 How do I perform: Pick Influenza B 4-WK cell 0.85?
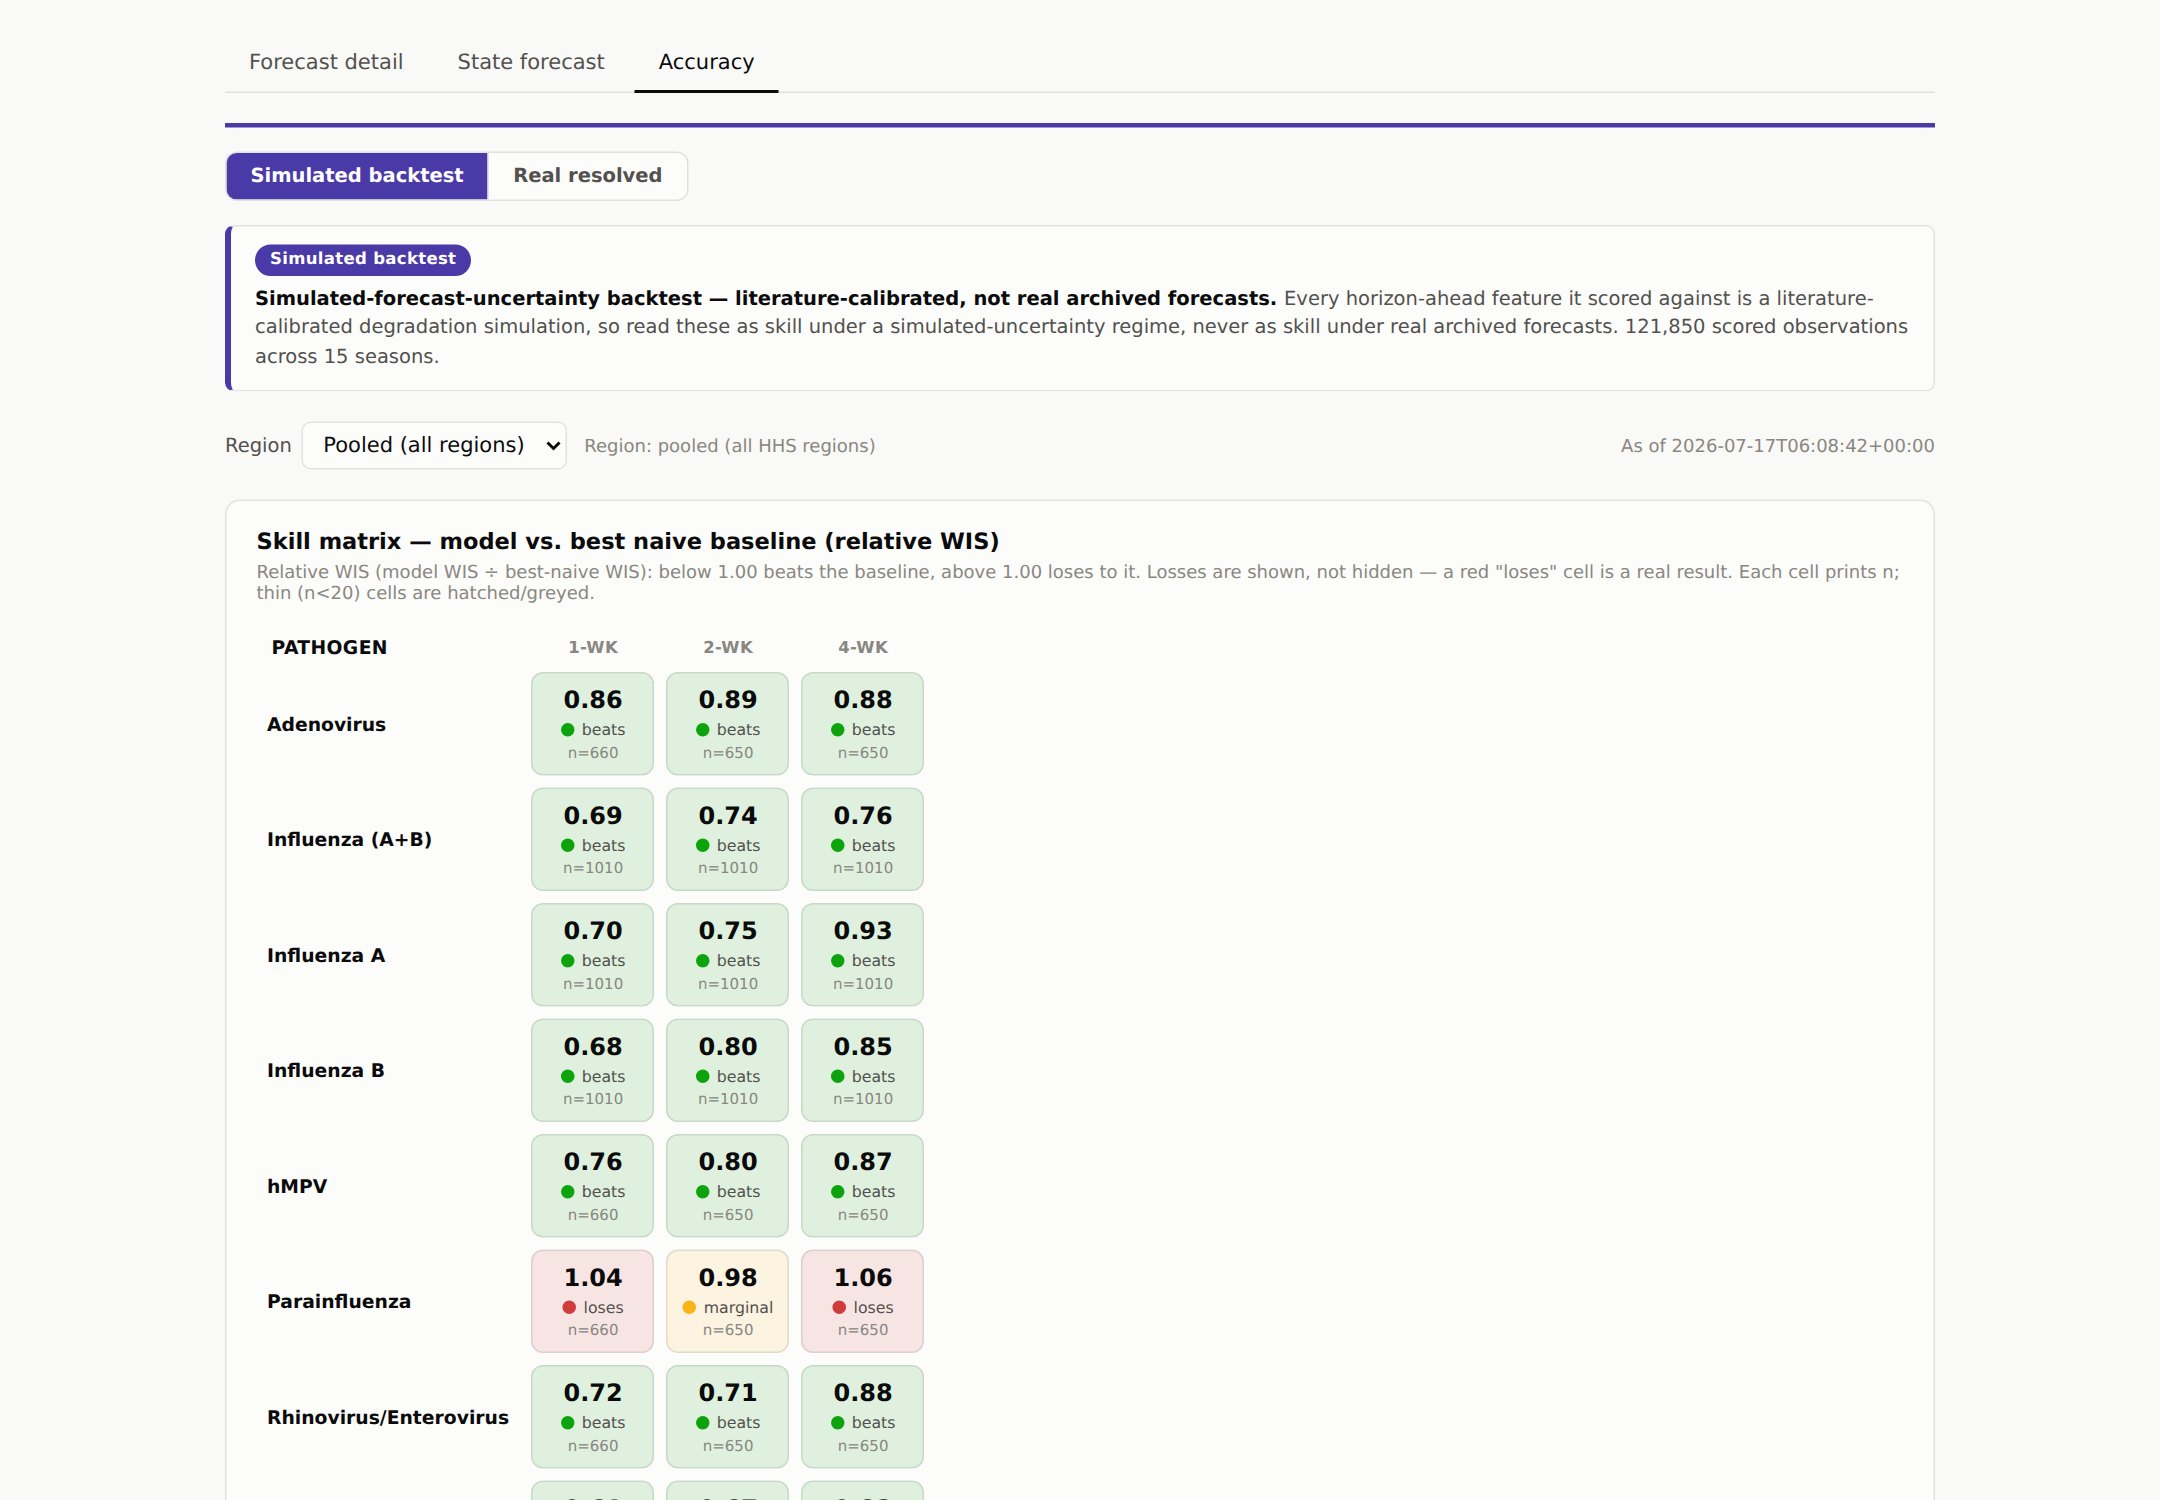[x=862, y=1071]
